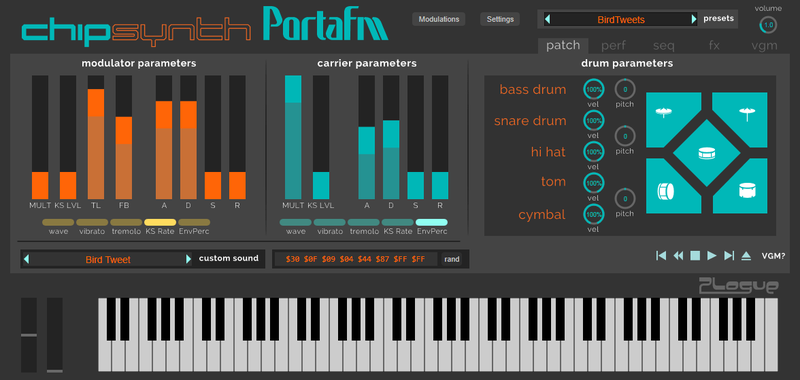
Task: Adjust the modulator FB slider
Action: [124, 137]
